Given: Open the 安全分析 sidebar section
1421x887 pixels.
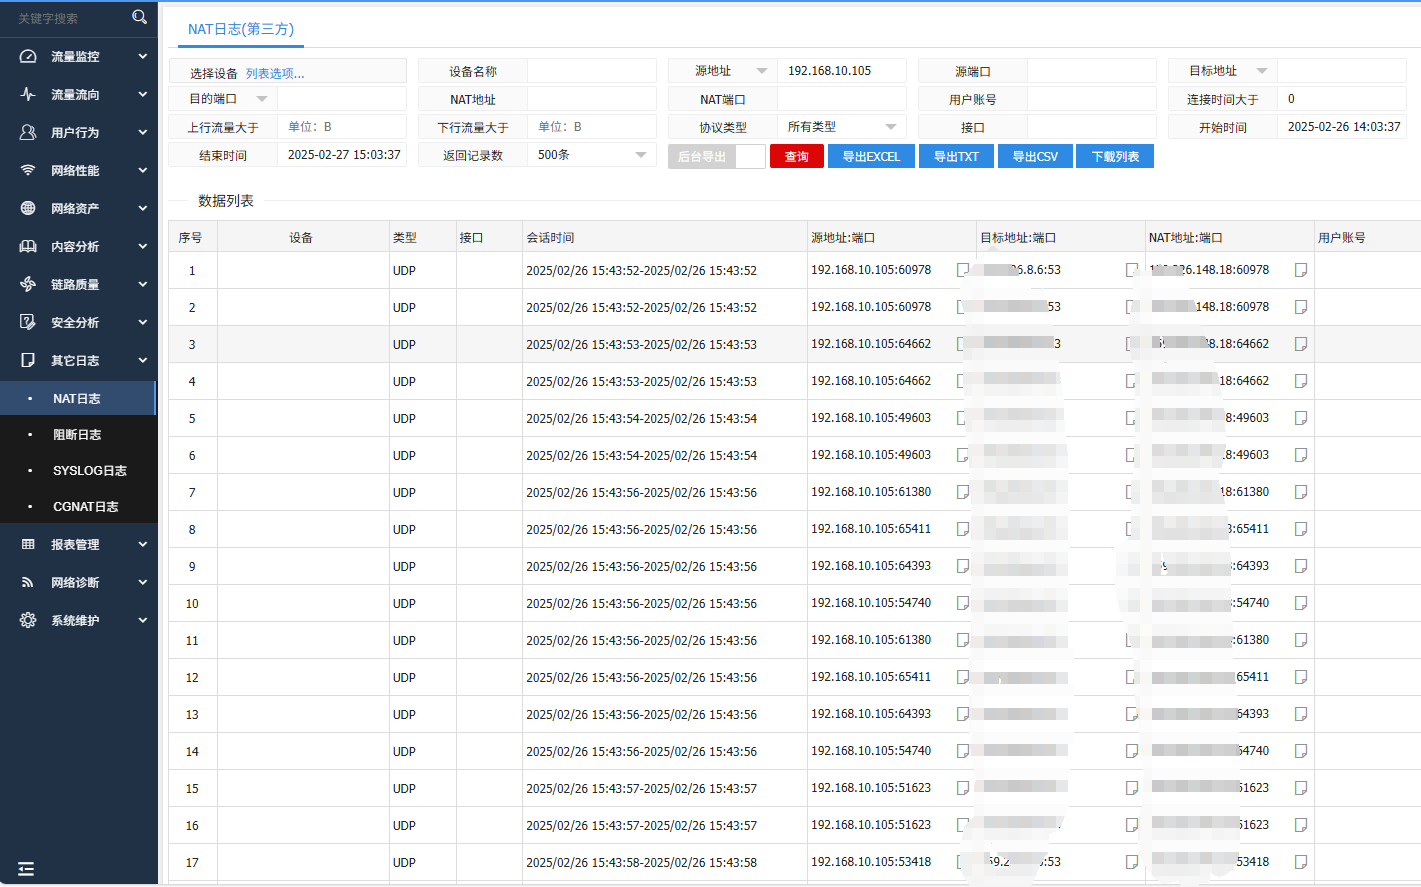Looking at the screenshot, I should tap(79, 323).
